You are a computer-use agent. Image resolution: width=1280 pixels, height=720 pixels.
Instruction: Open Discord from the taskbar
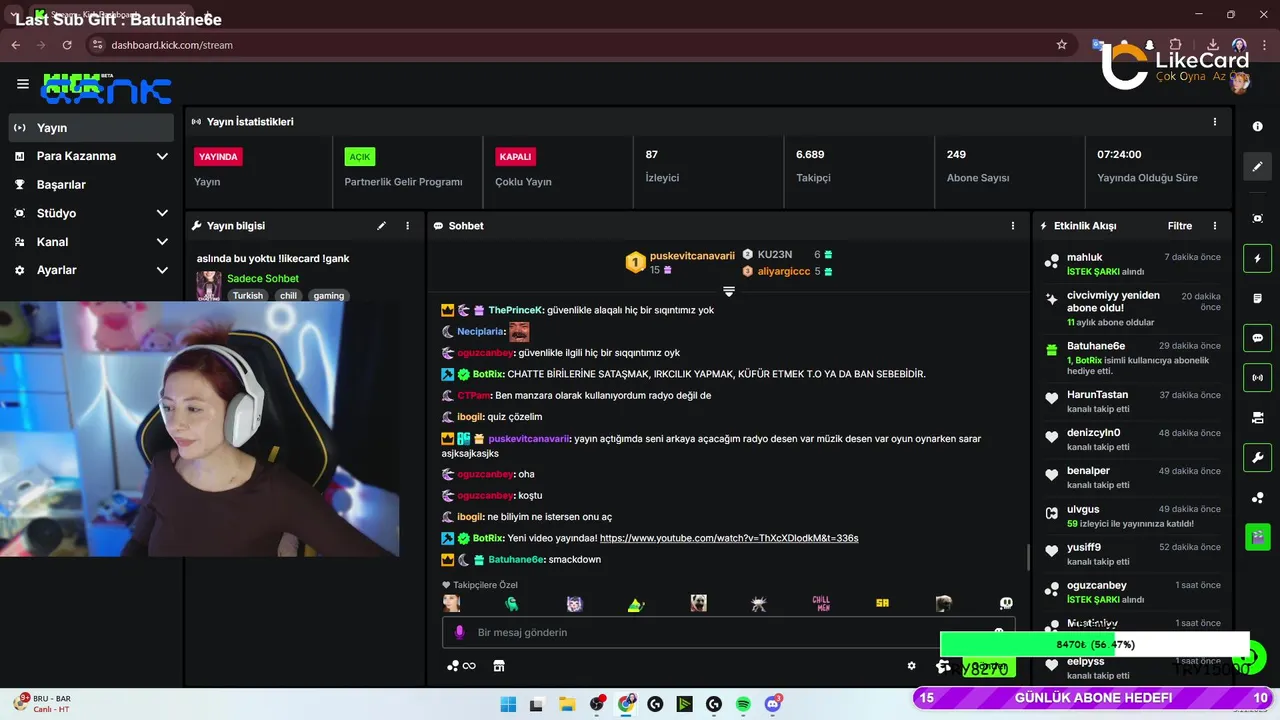click(772, 704)
